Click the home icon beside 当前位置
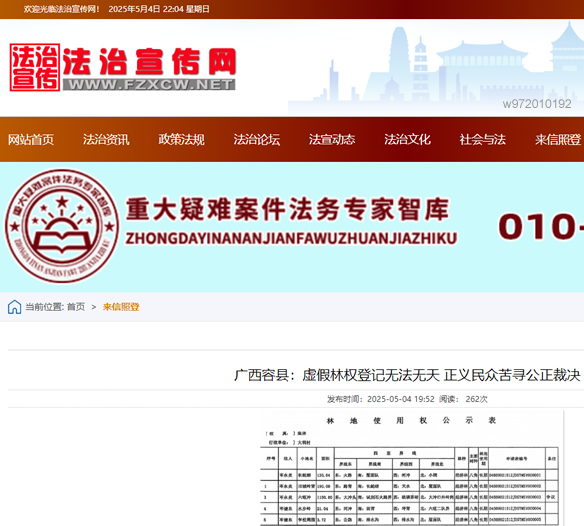Screen dimensions: 584x526 pos(15,307)
